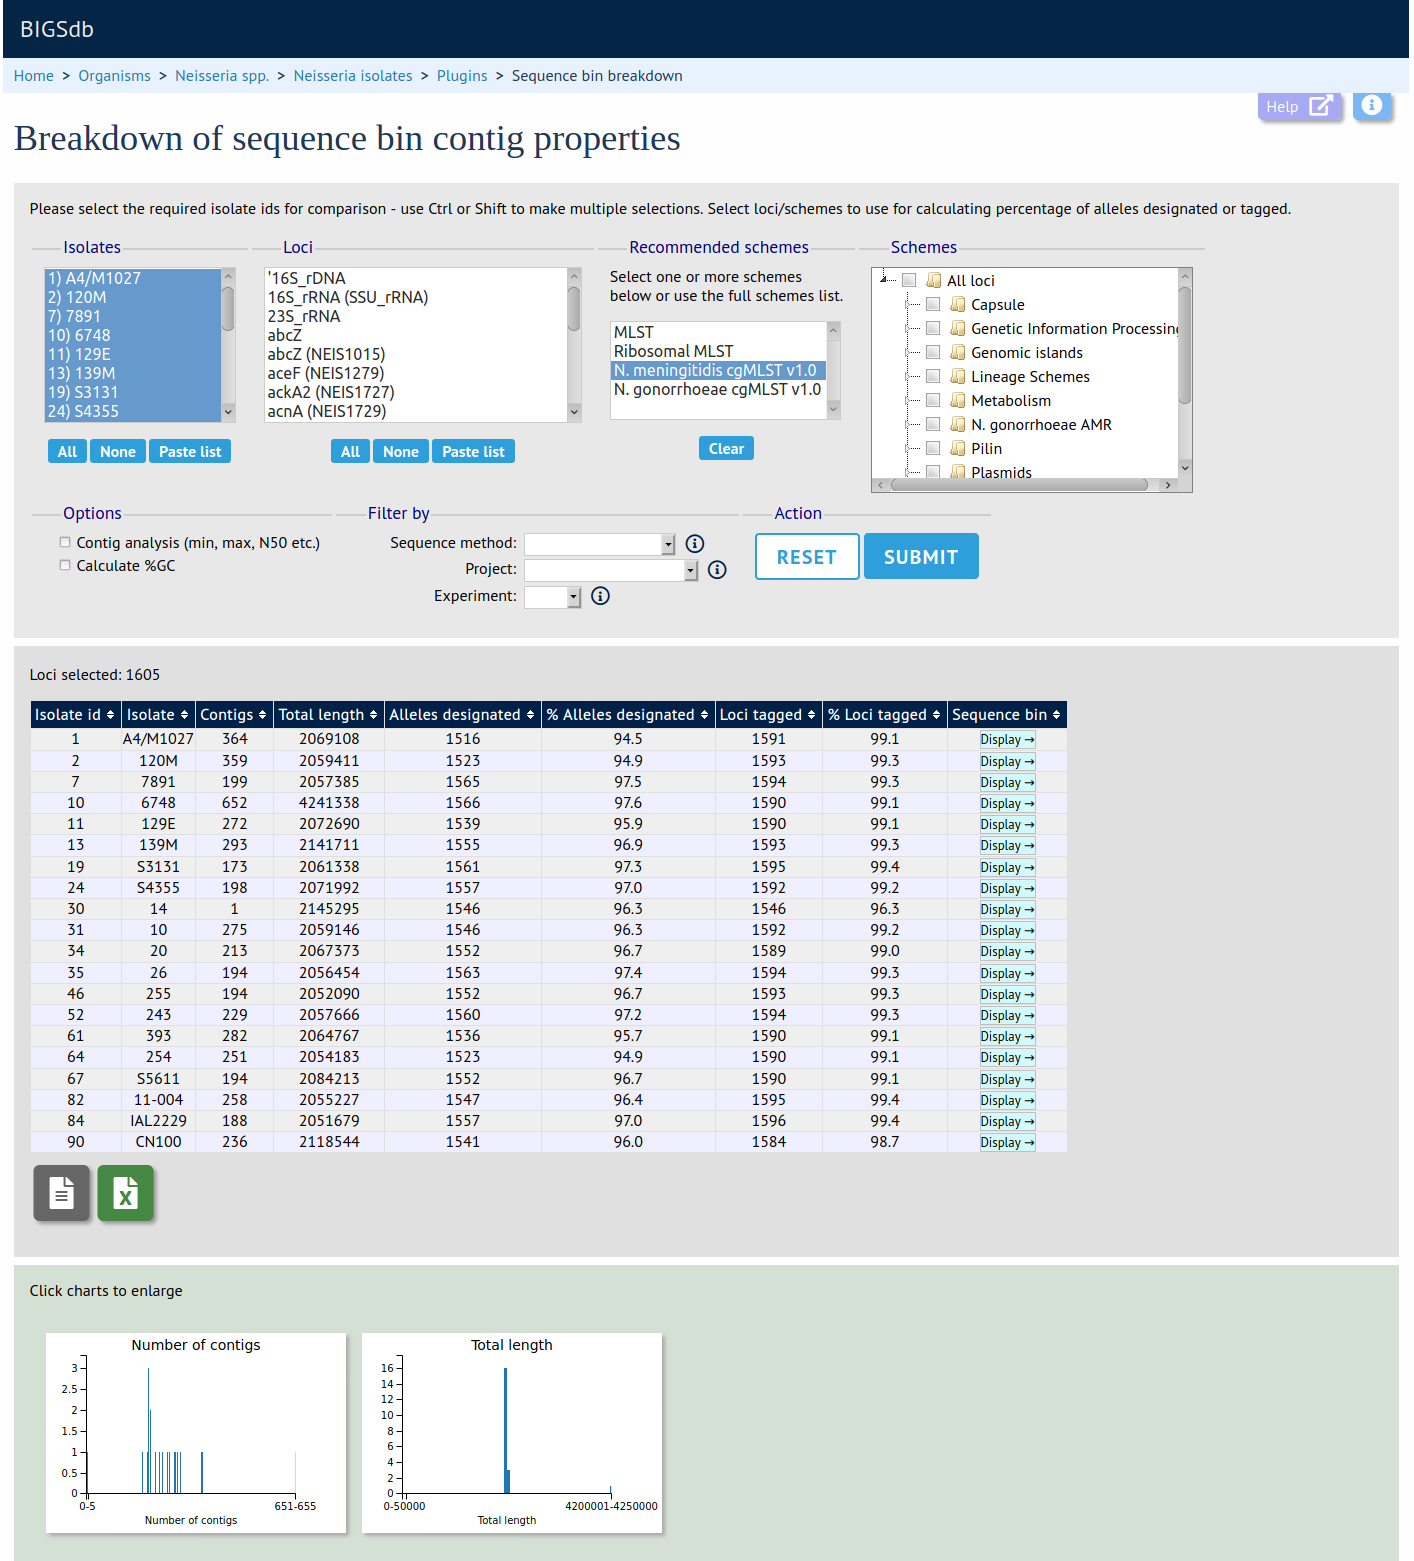The height and width of the screenshot is (1561, 1414).
Task: Open the Project dropdown
Action: 610,570
